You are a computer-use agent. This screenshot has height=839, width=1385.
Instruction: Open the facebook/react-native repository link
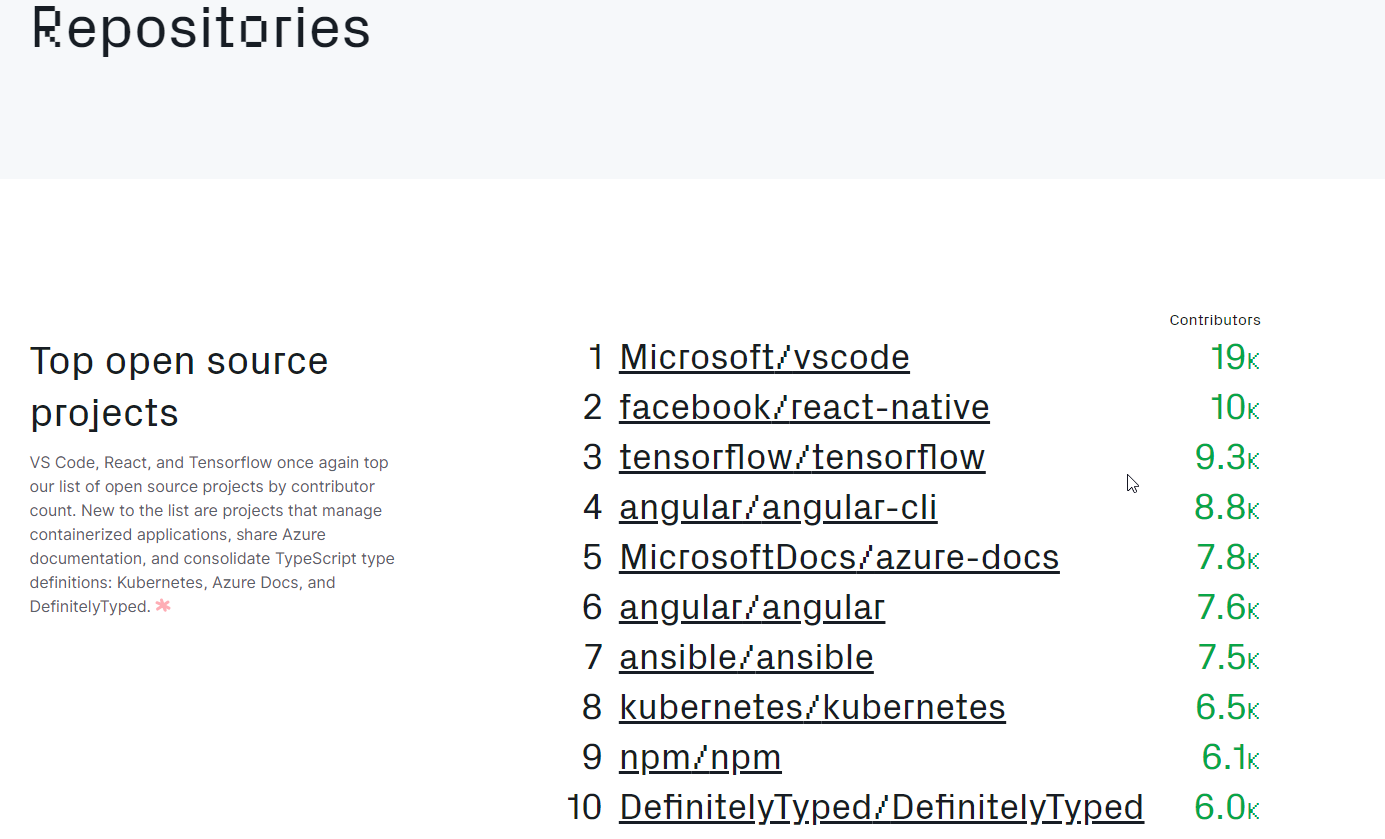click(x=804, y=407)
